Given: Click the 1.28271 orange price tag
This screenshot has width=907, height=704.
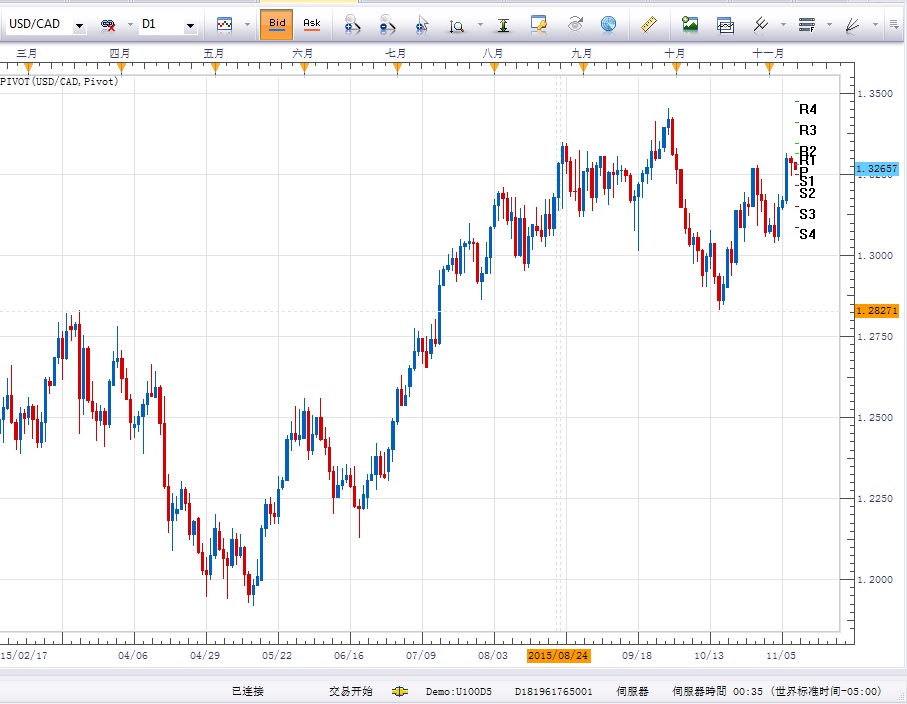Looking at the screenshot, I should (877, 311).
